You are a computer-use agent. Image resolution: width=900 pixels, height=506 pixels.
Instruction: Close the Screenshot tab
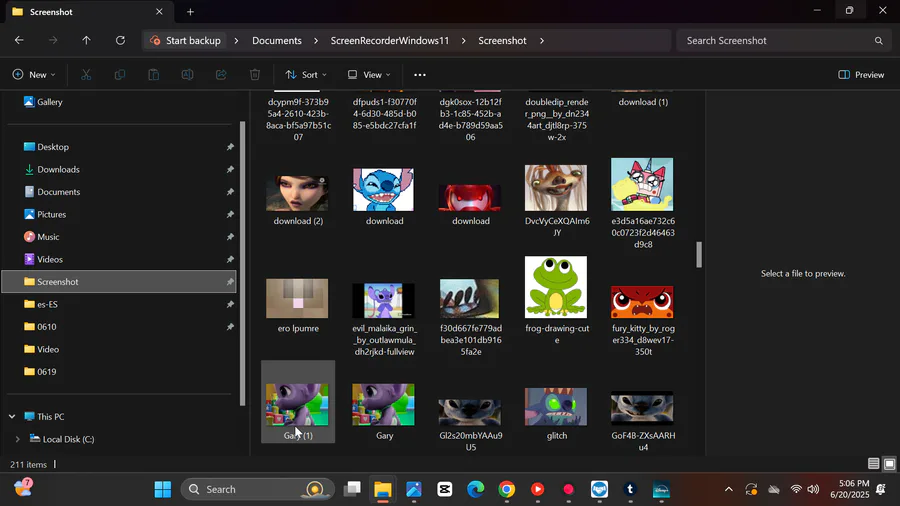pos(159,11)
